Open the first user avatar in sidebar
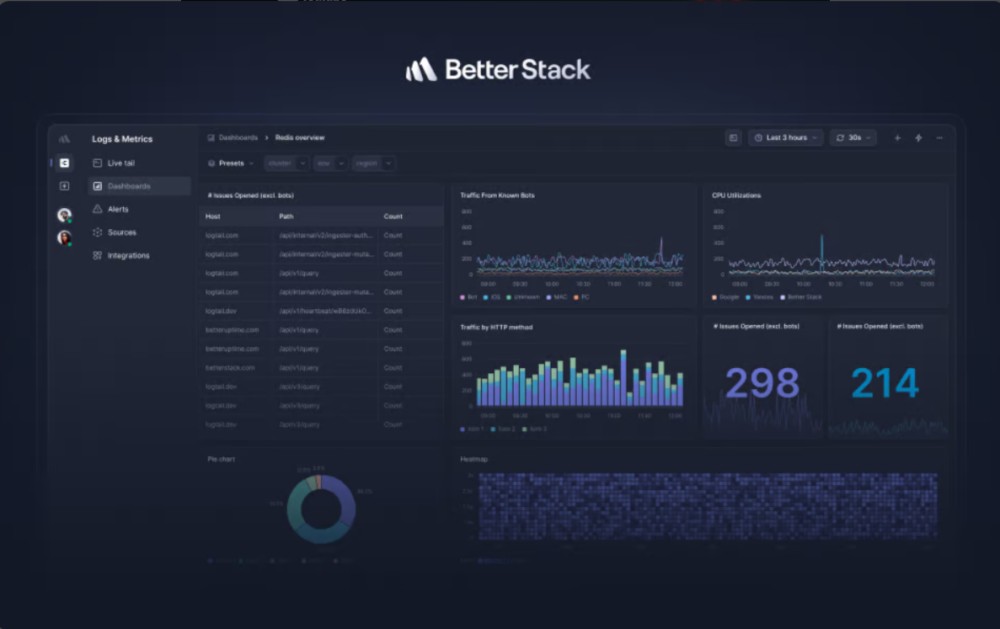The width and height of the screenshot is (1000, 629). coord(64,215)
